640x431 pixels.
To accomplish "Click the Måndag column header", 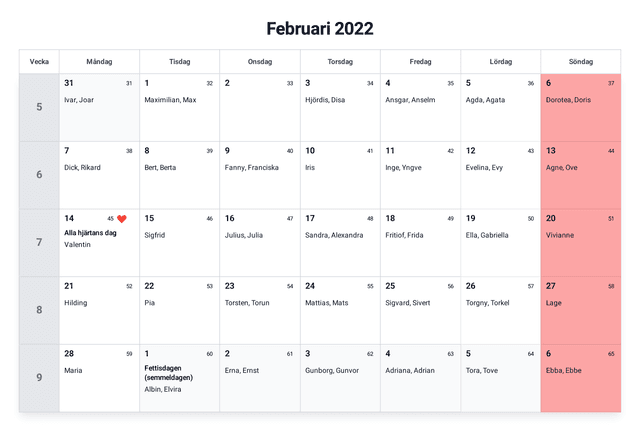I will [x=99, y=62].
